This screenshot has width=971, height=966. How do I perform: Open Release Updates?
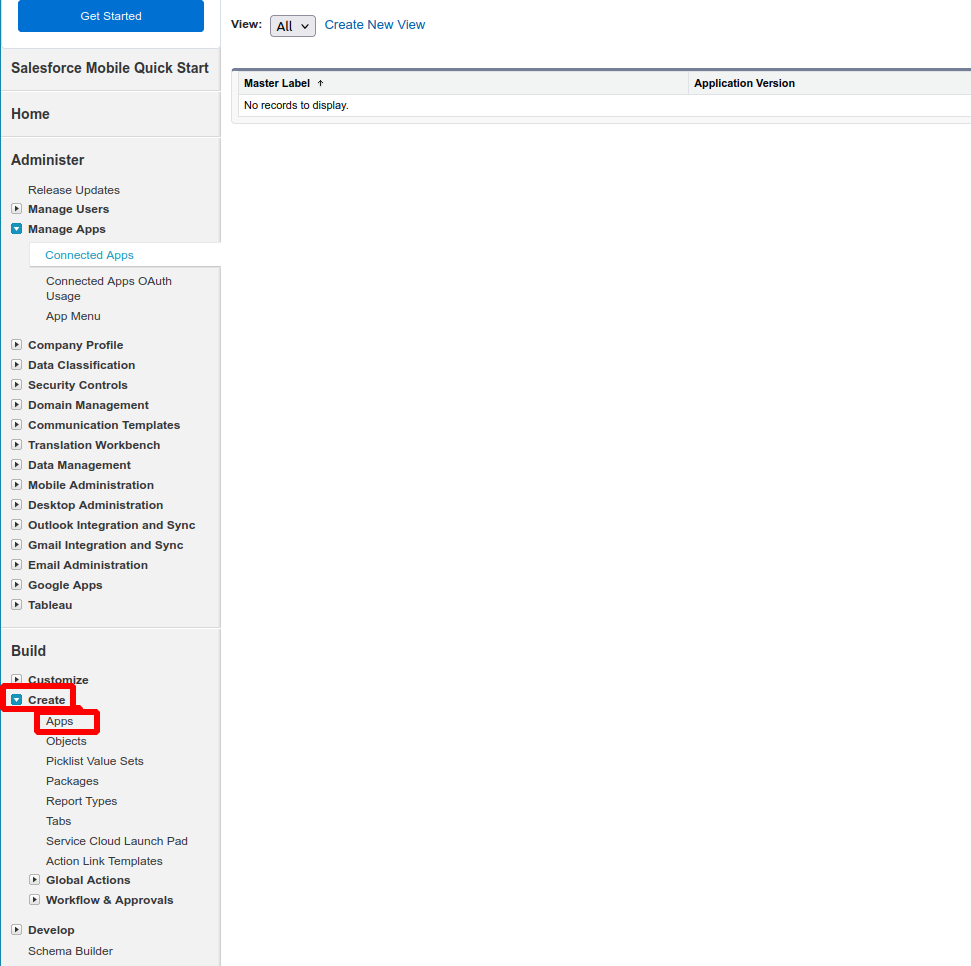point(74,190)
